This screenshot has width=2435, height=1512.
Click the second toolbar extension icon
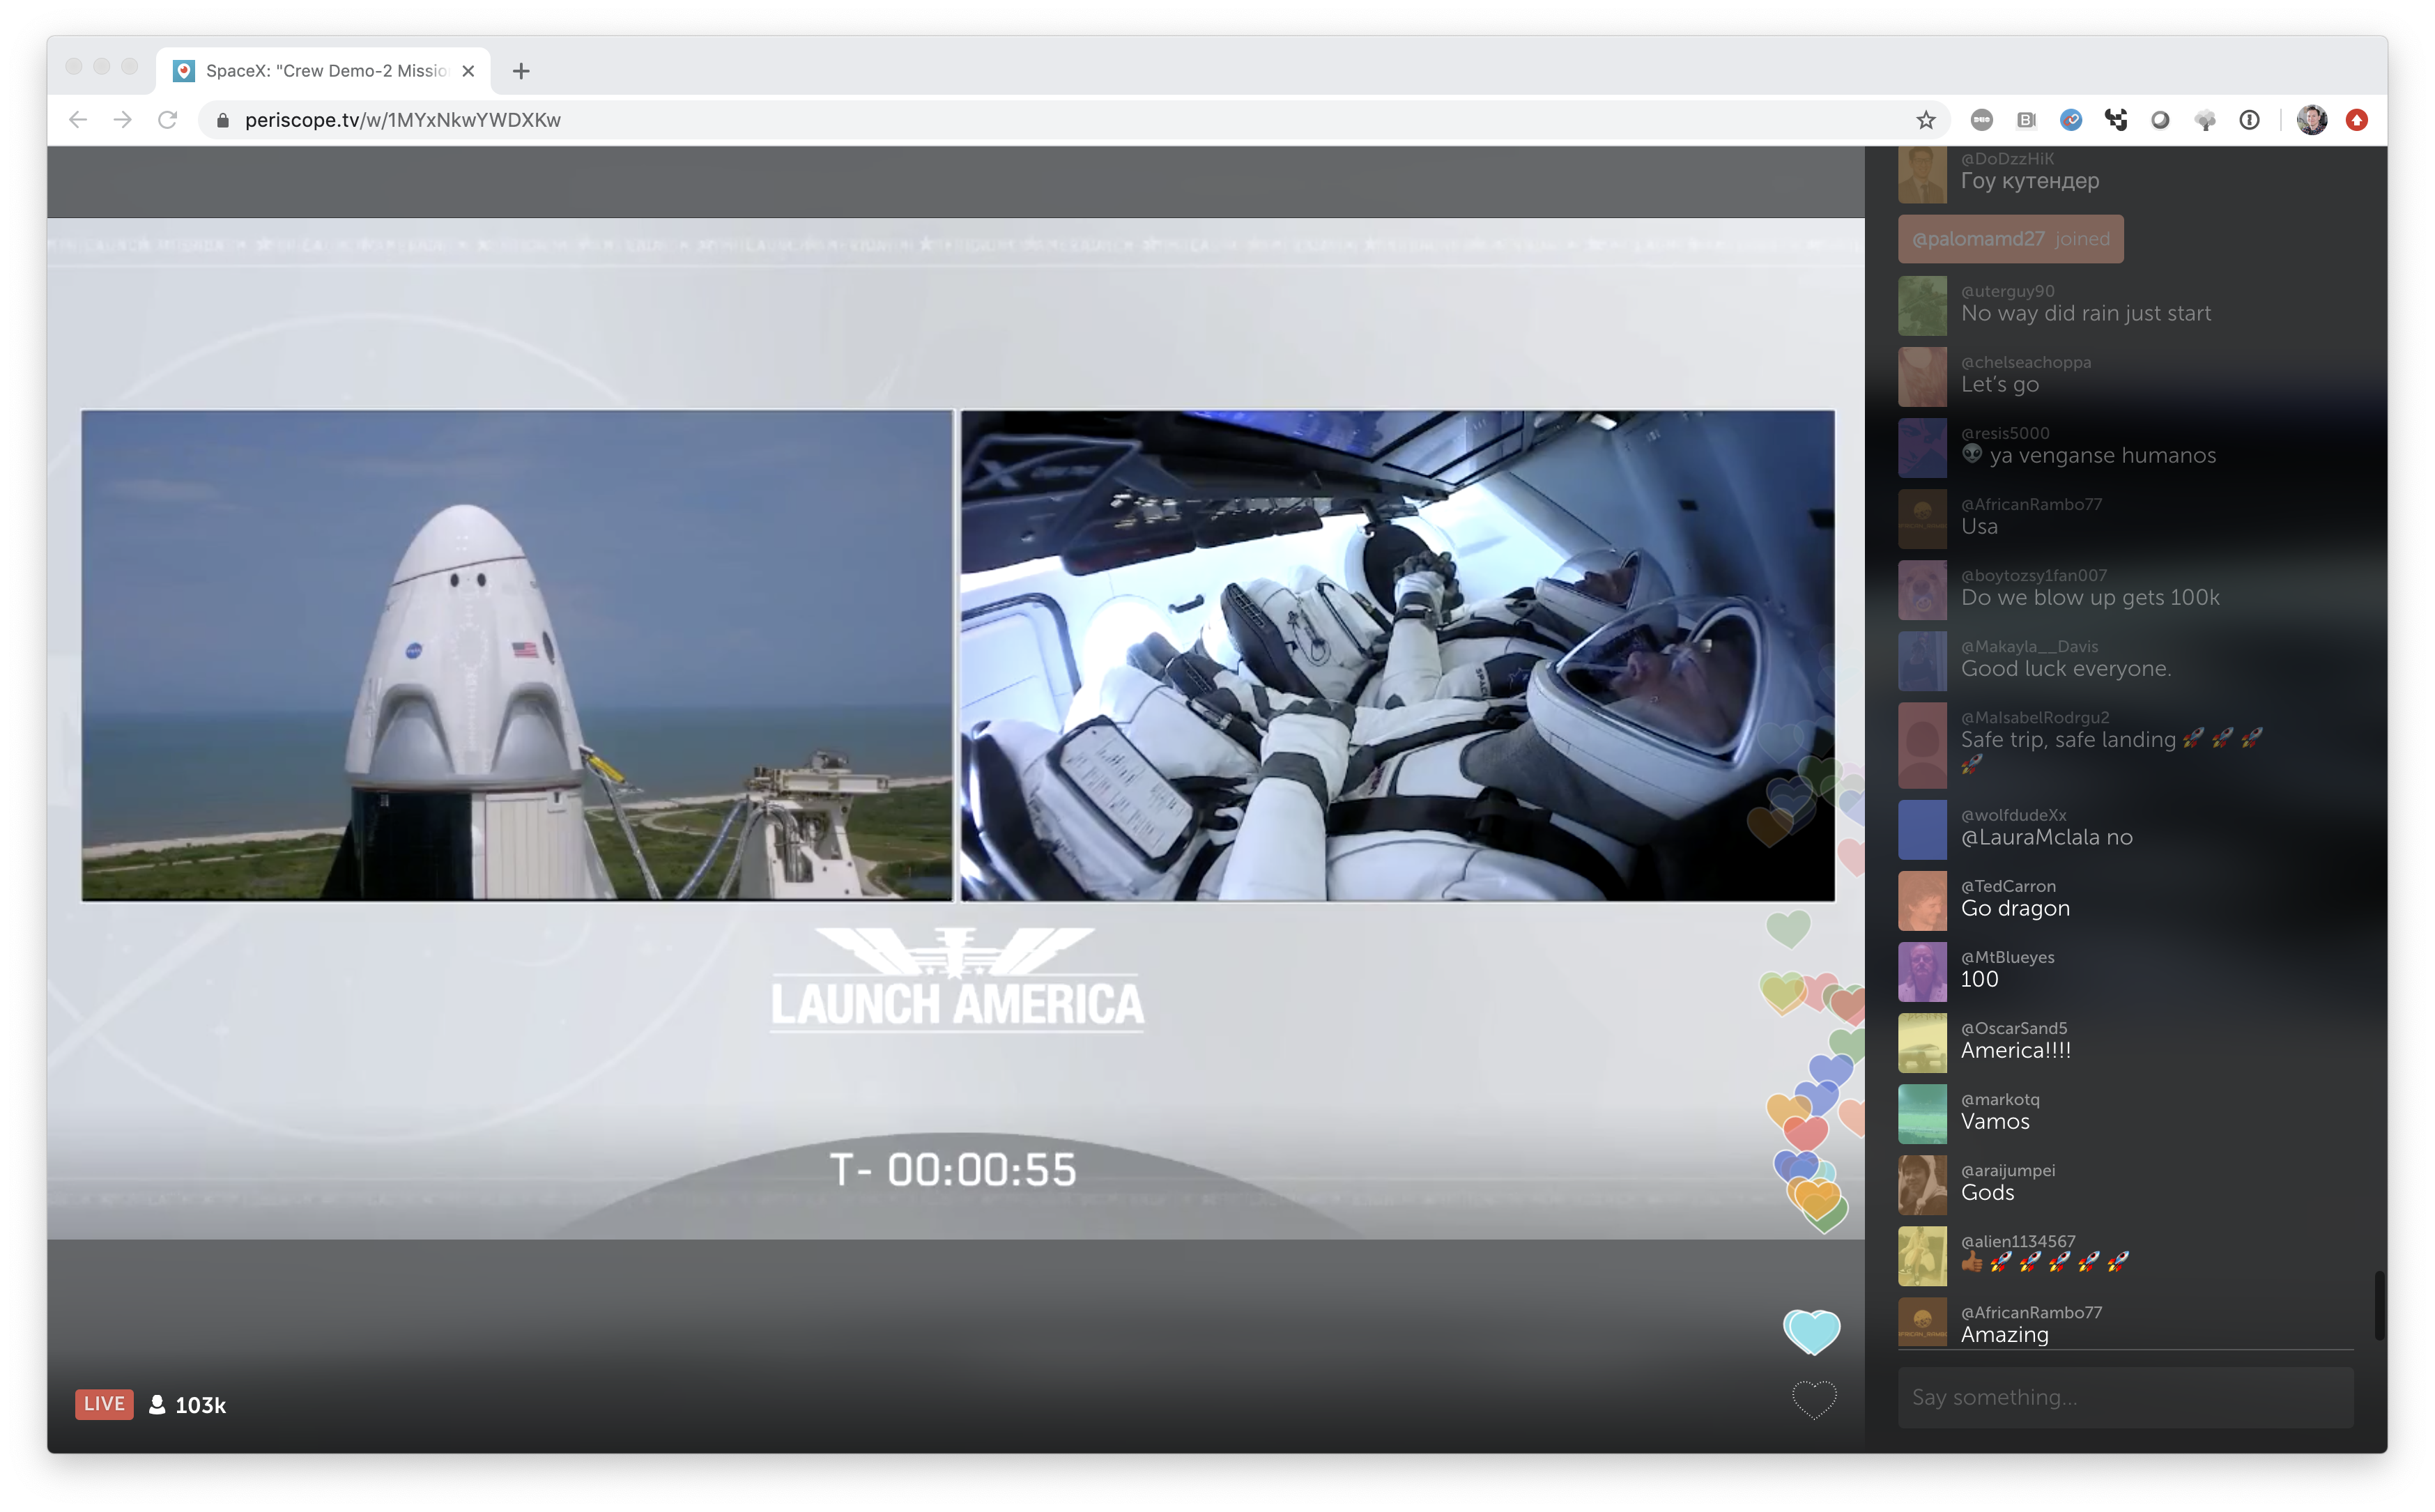pos(2026,120)
